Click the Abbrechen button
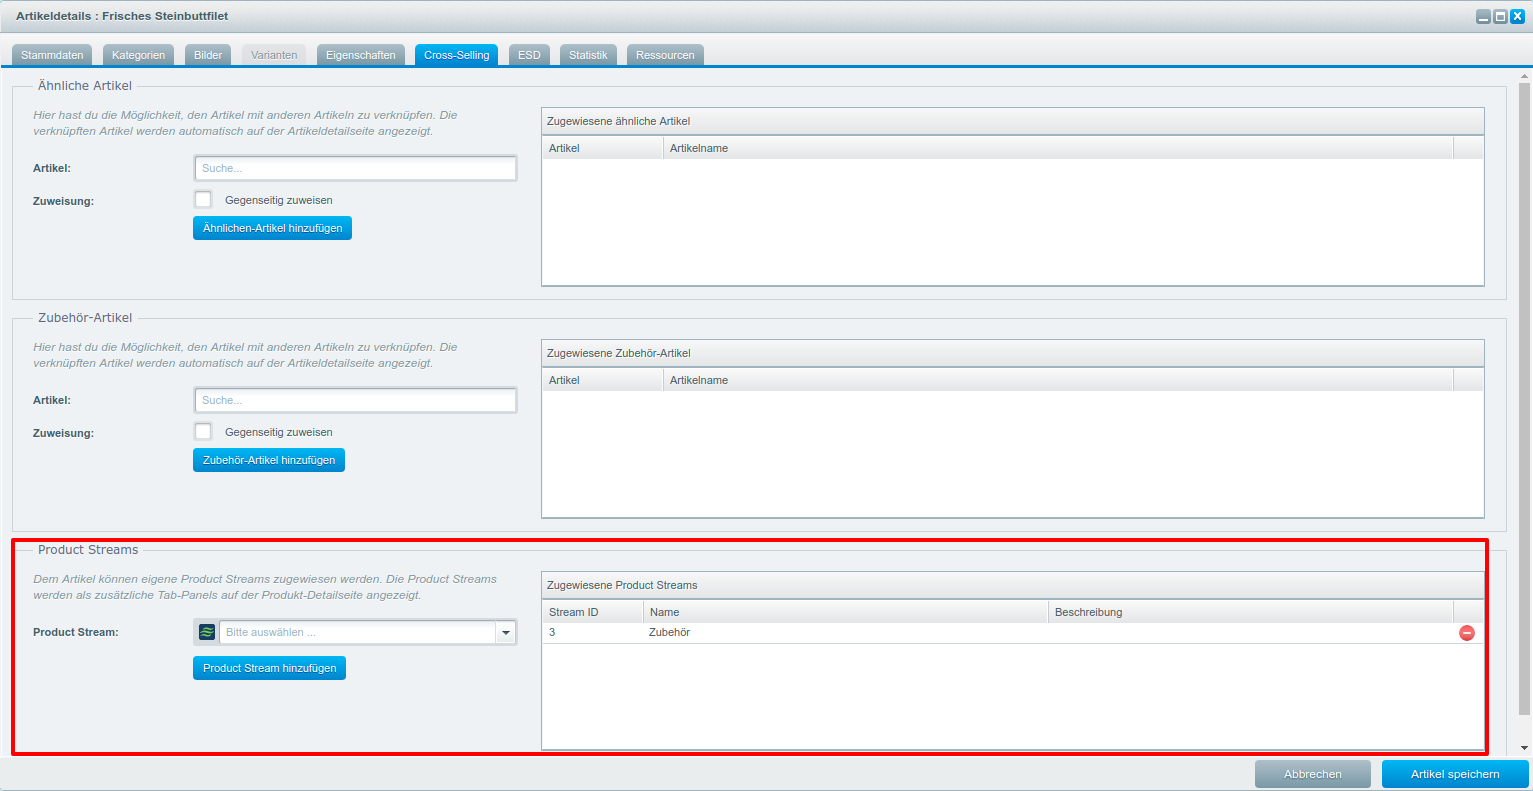 1313,774
